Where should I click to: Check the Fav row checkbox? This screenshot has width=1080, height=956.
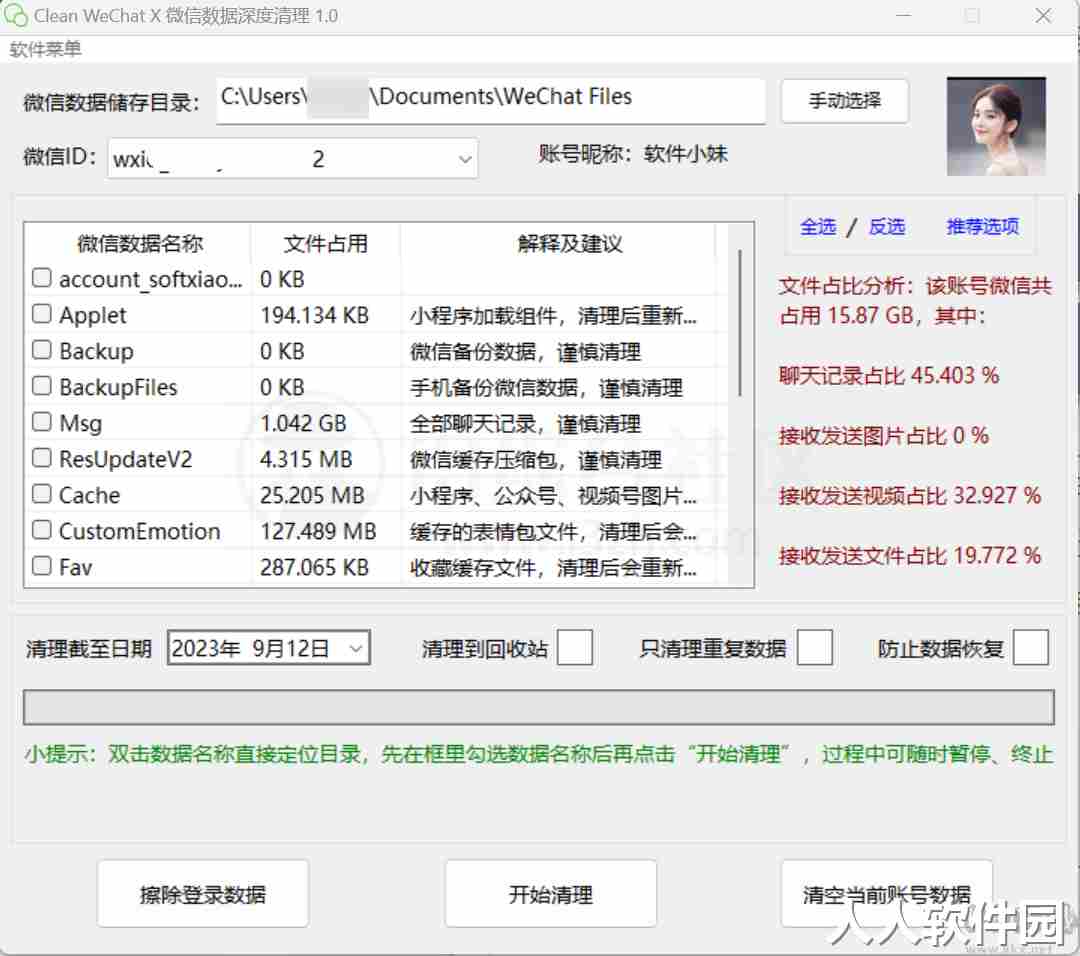click(42, 566)
